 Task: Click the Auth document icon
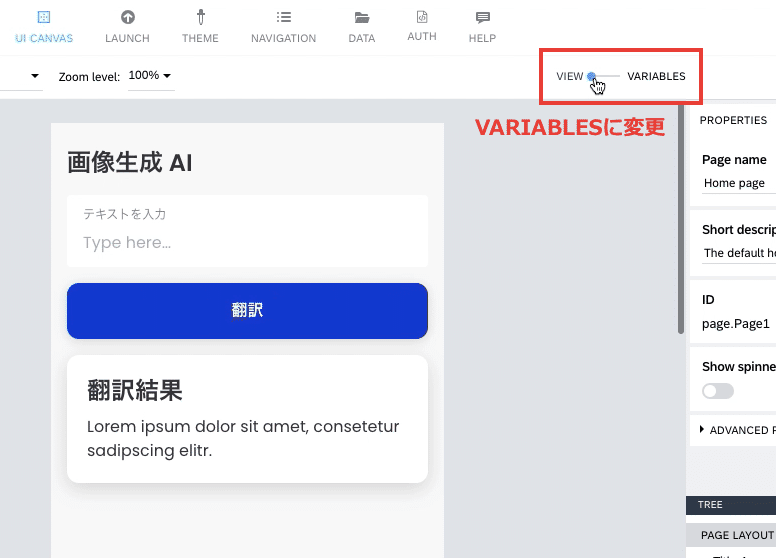(422, 17)
